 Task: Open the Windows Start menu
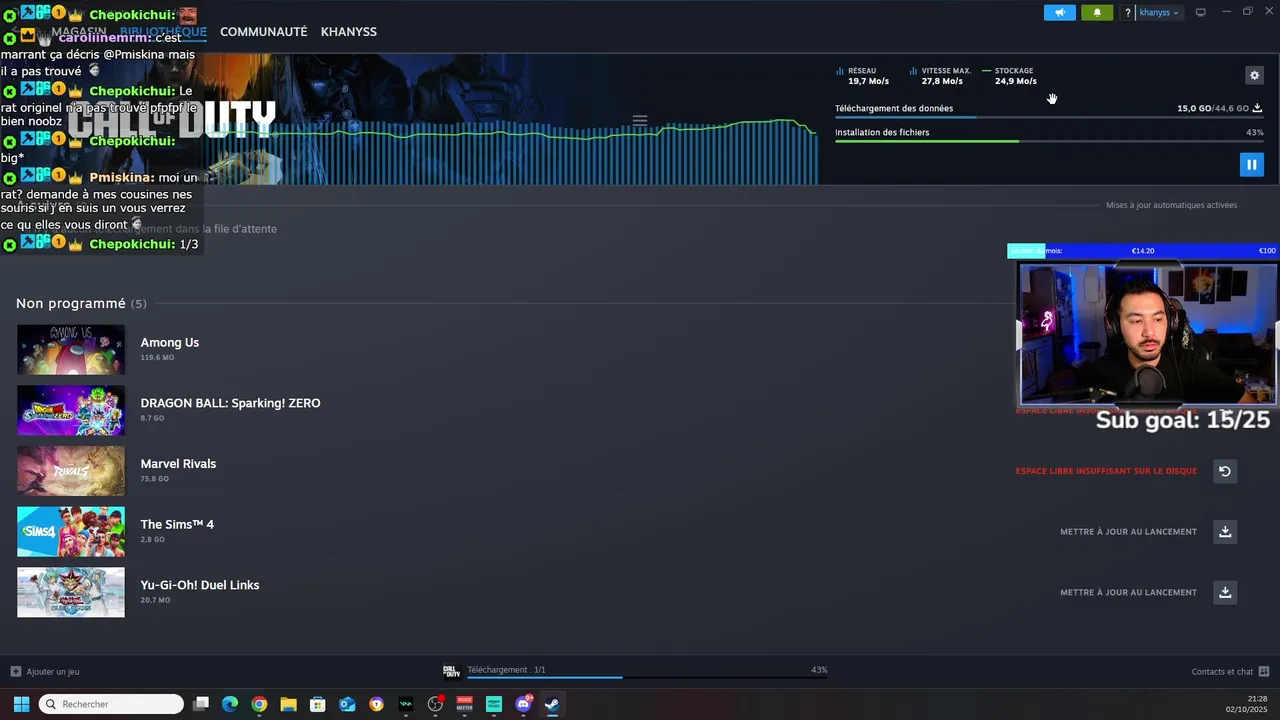tap(21, 704)
